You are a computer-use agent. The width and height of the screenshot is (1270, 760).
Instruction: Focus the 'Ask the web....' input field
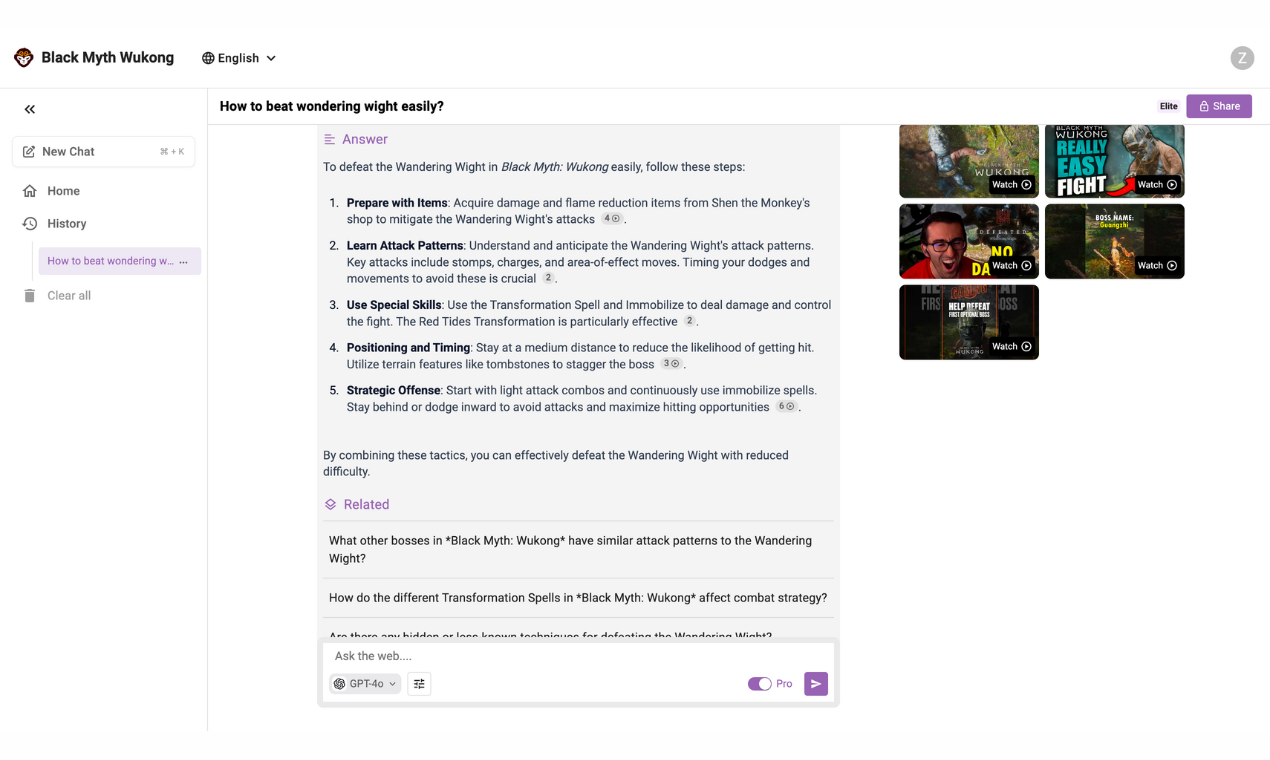point(578,656)
